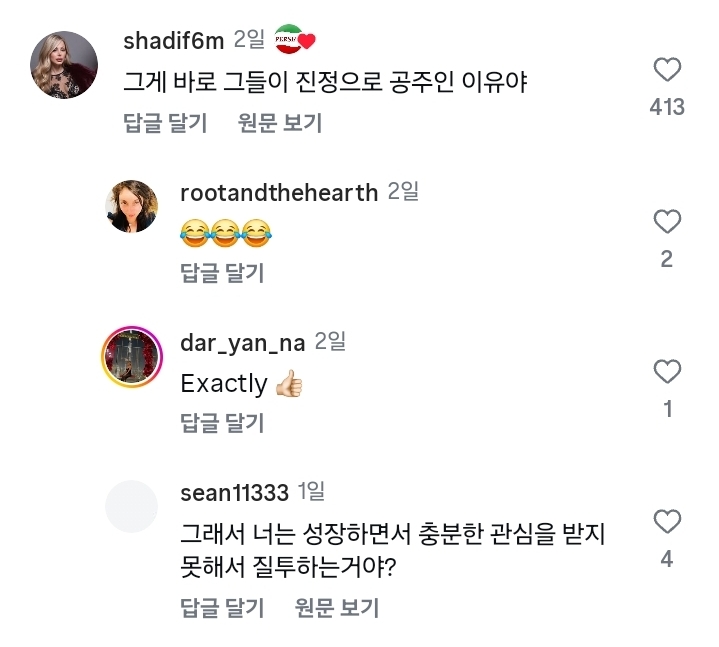View dar_yan_na's story ring avatar
Screen dimensions: 719x647
131,356
